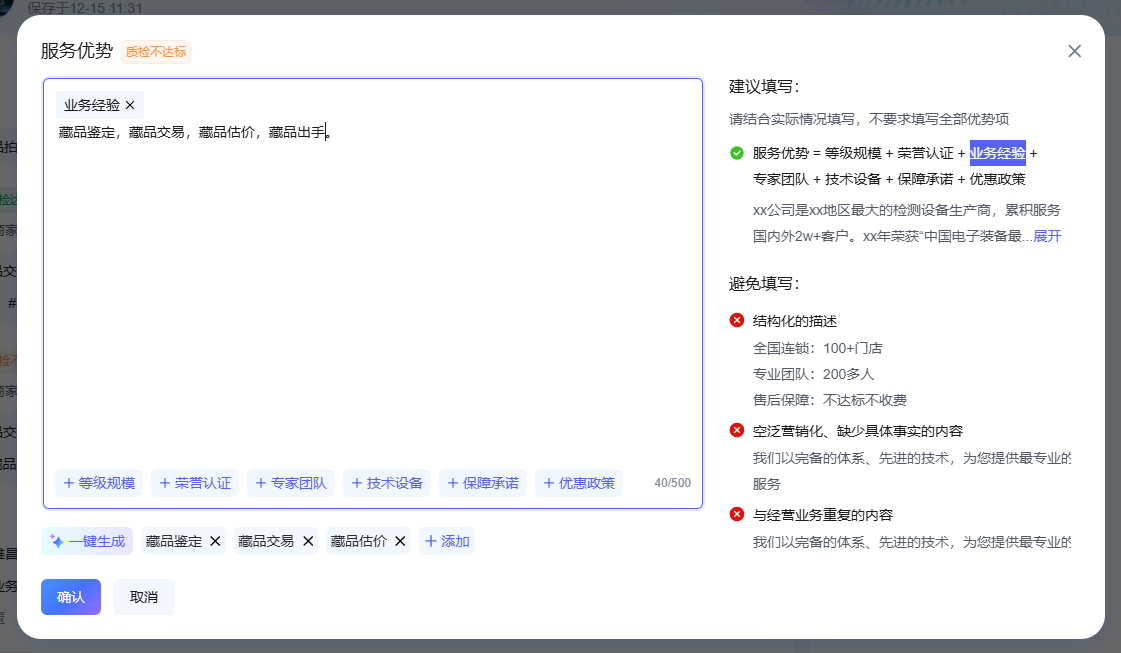Viewport: 1121px width, 653px height.
Task: Click the highlighted 业务经验 in formula
Action: (x=997, y=153)
